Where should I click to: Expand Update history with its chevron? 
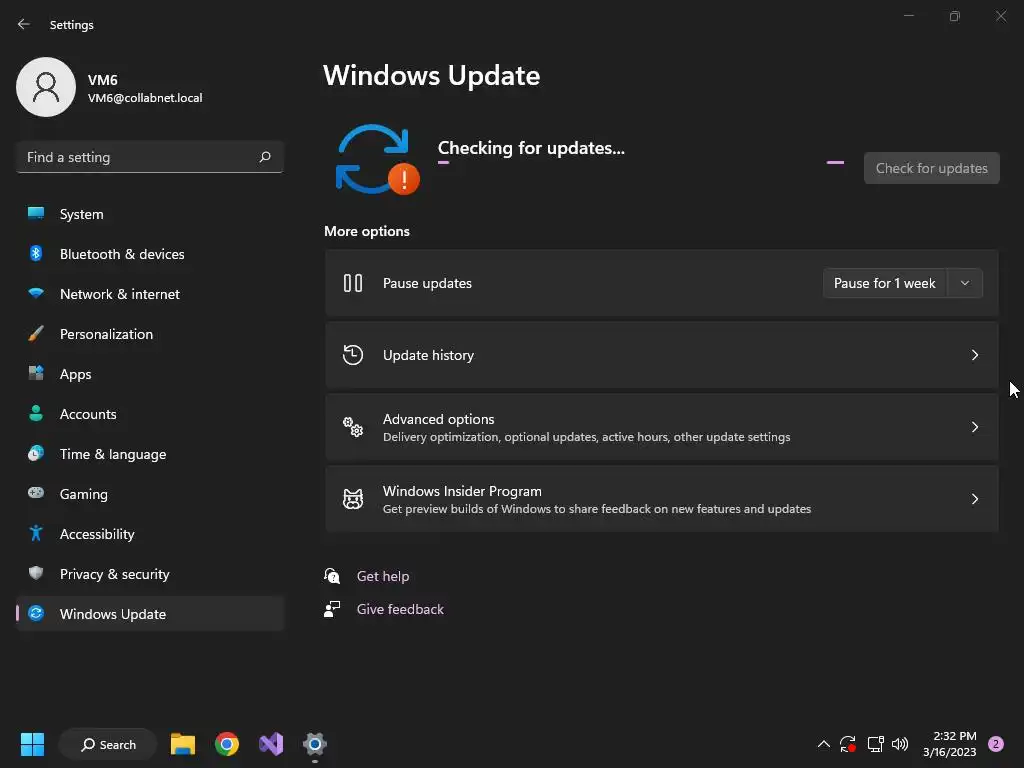(974, 355)
